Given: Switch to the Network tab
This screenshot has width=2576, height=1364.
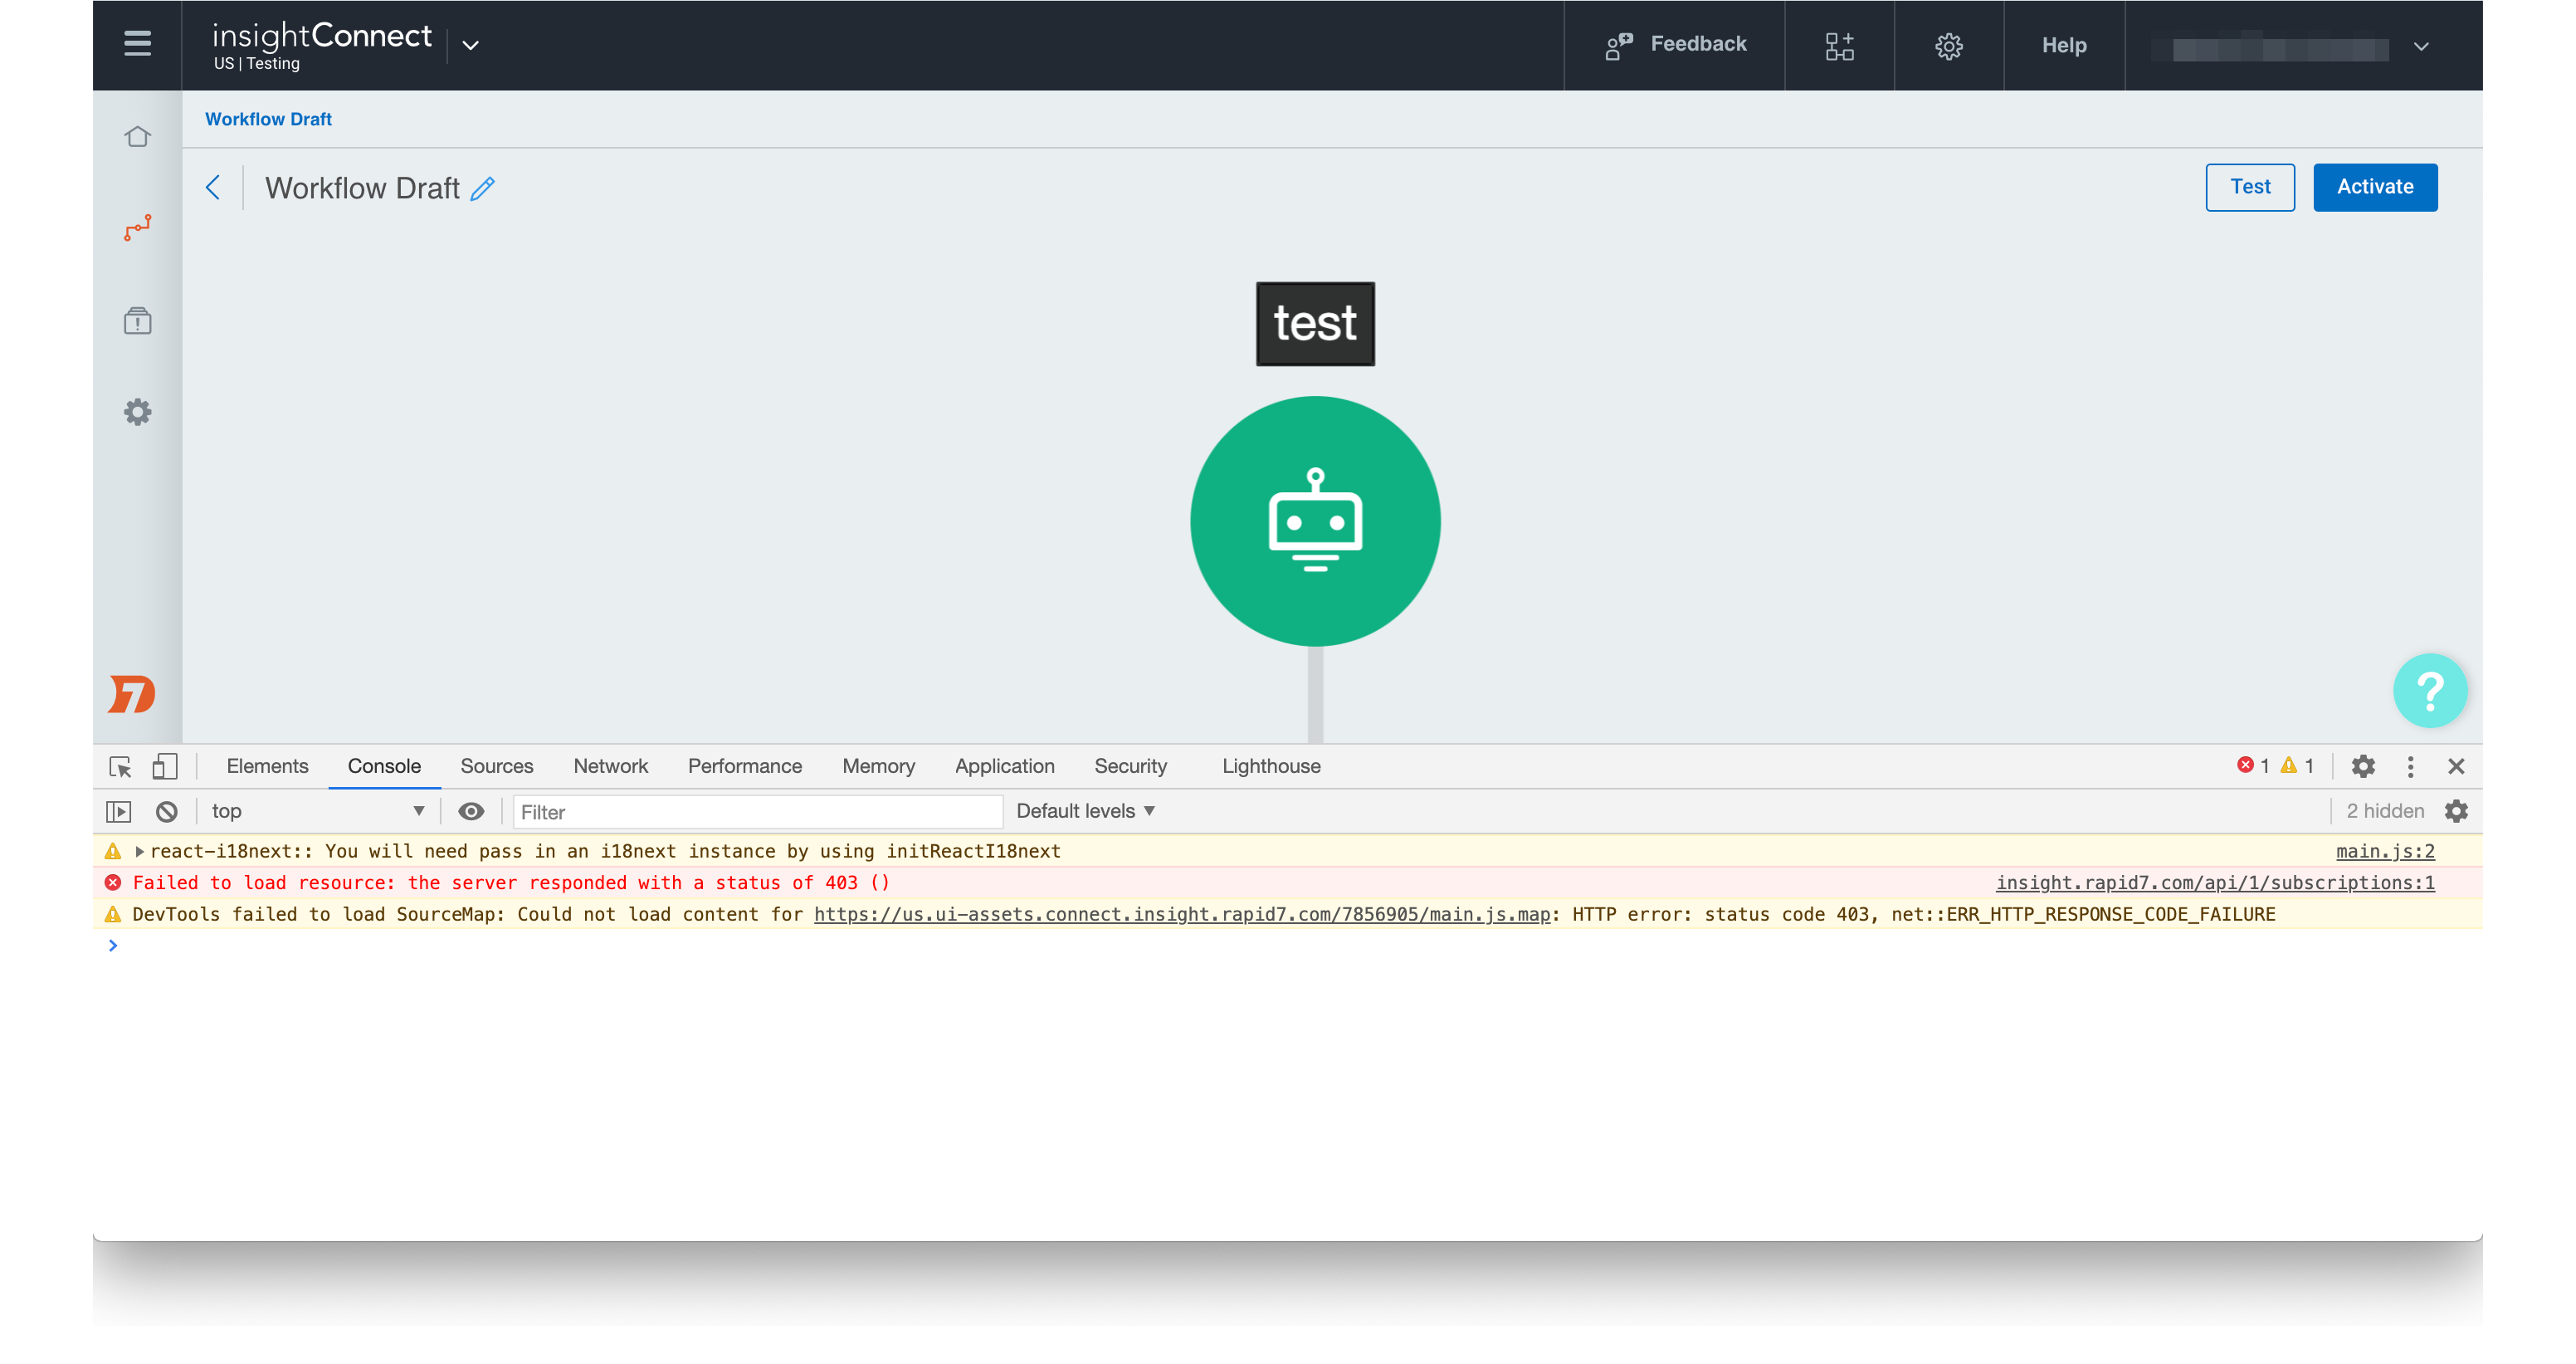Looking at the screenshot, I should pyautogui.click(x=610, y=766).
